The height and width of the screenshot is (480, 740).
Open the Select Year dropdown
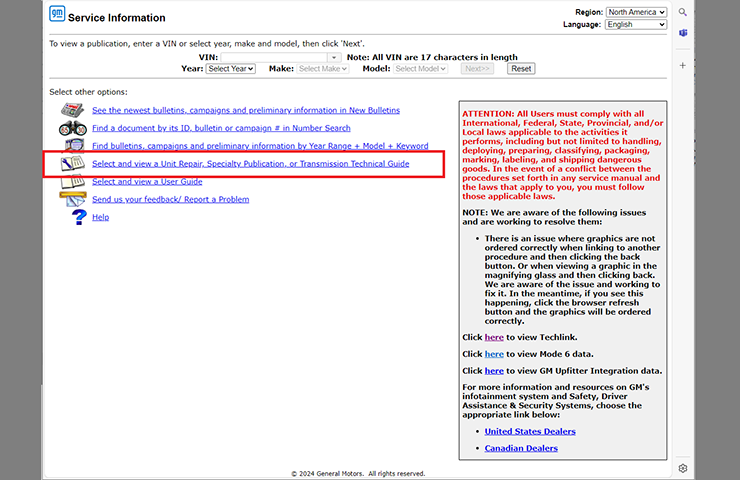(x=231, y=69)
